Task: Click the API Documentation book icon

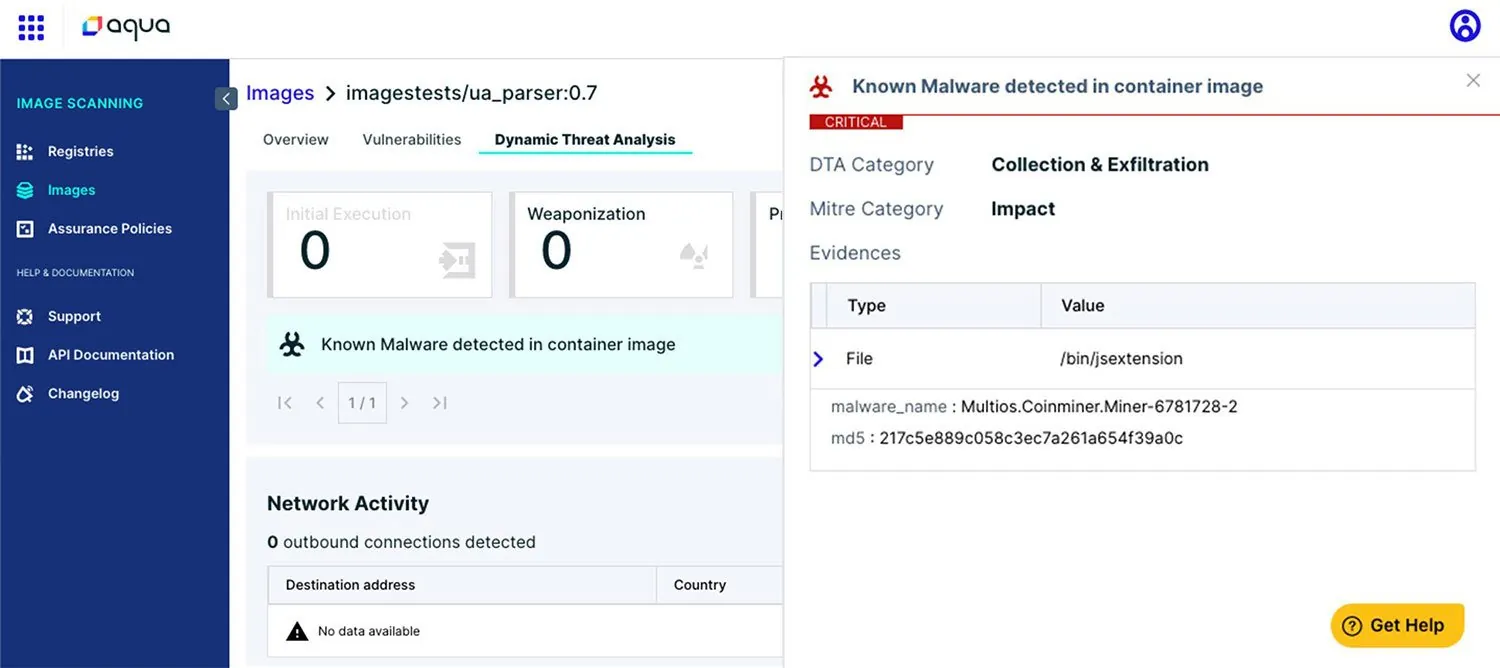Action: 25,355
